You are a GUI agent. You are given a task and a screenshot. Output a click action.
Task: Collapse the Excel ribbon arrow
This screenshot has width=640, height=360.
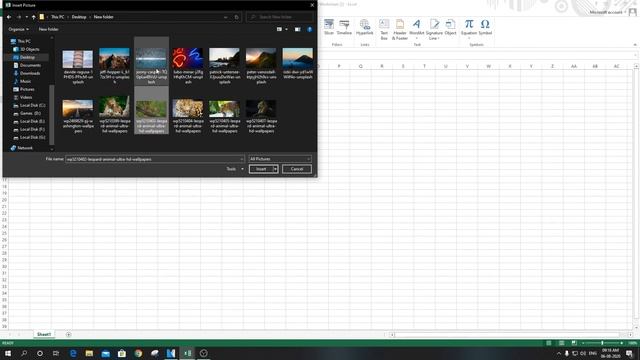click(x=635, y=45)
